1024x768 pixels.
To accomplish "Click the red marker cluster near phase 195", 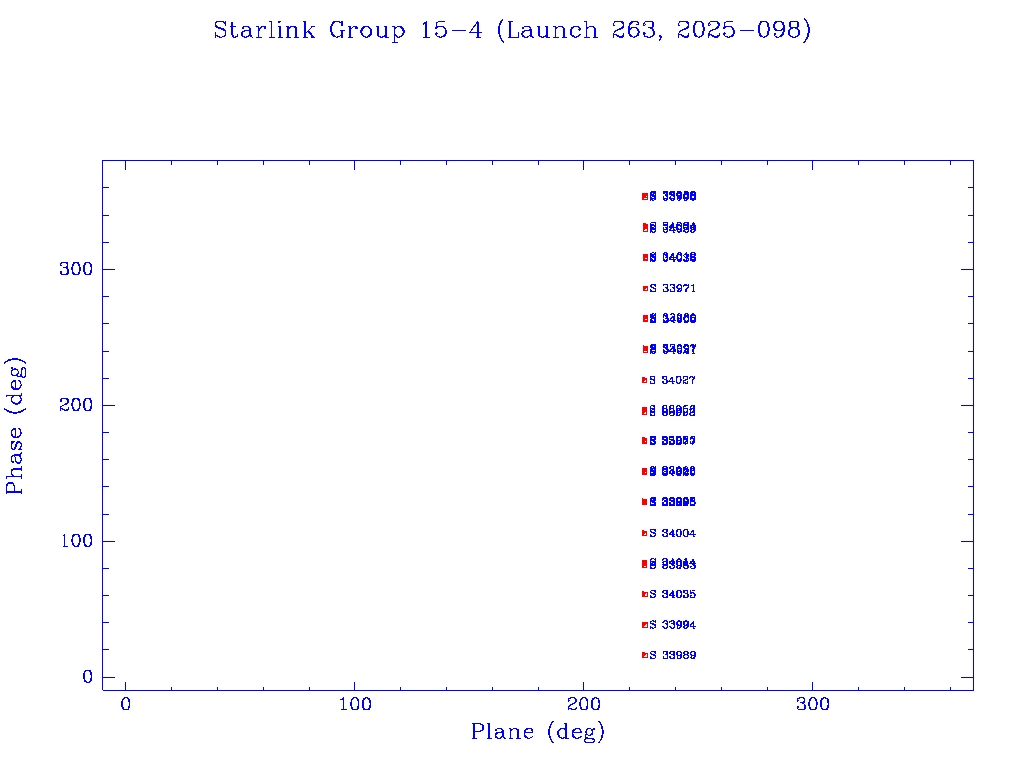I will 645,411.
